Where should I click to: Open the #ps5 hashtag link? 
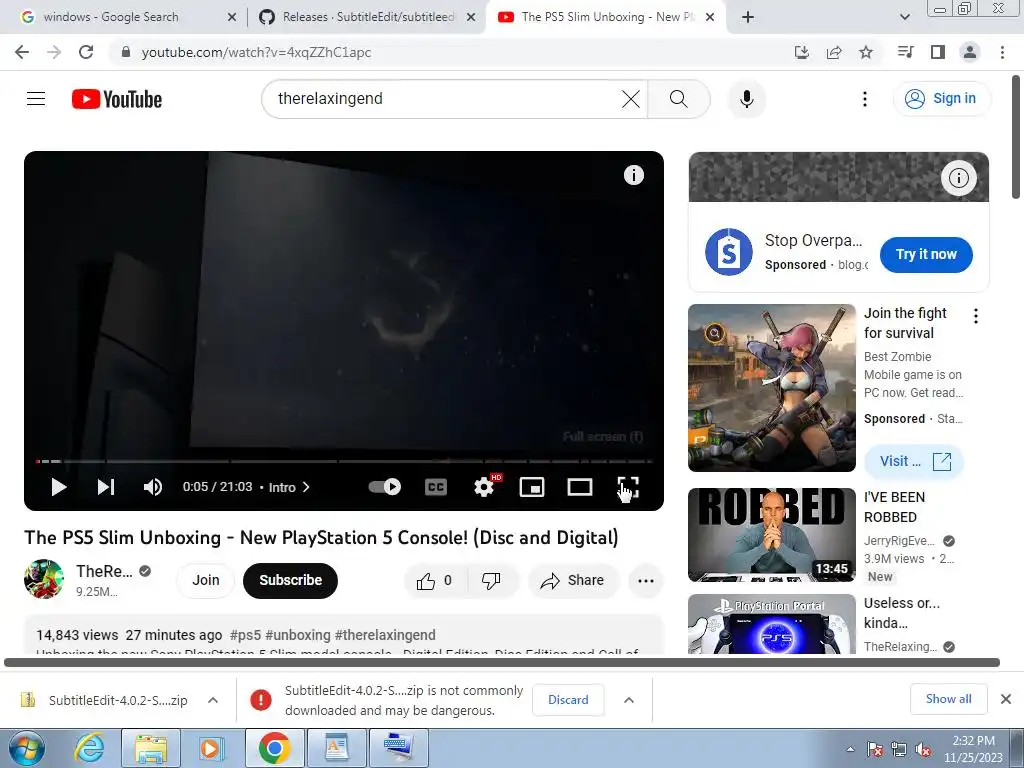(246, 635)
